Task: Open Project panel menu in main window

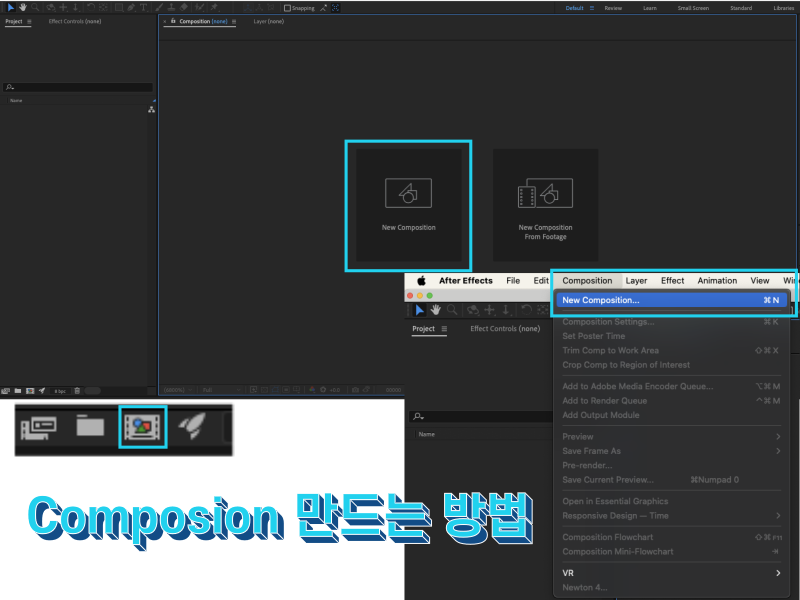Action: pos(29,21)
